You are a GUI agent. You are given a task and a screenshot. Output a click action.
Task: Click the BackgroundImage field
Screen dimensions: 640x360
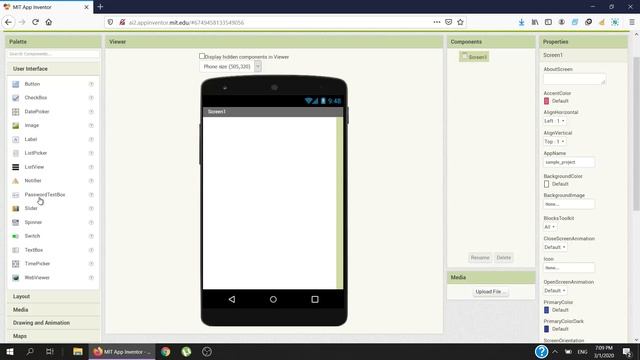coord(569,204)
